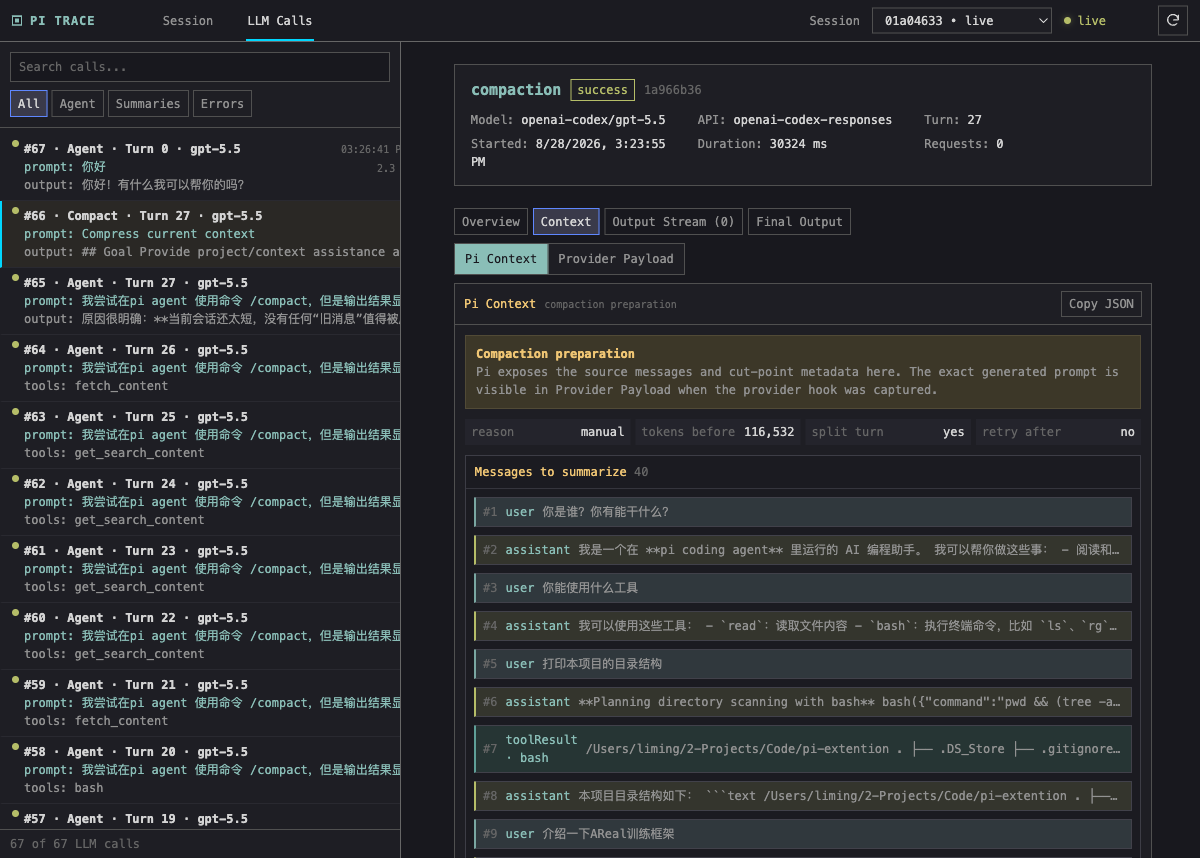1200x858 pixels.
Task: Select the Agent filter
Action: coord(77,104)
